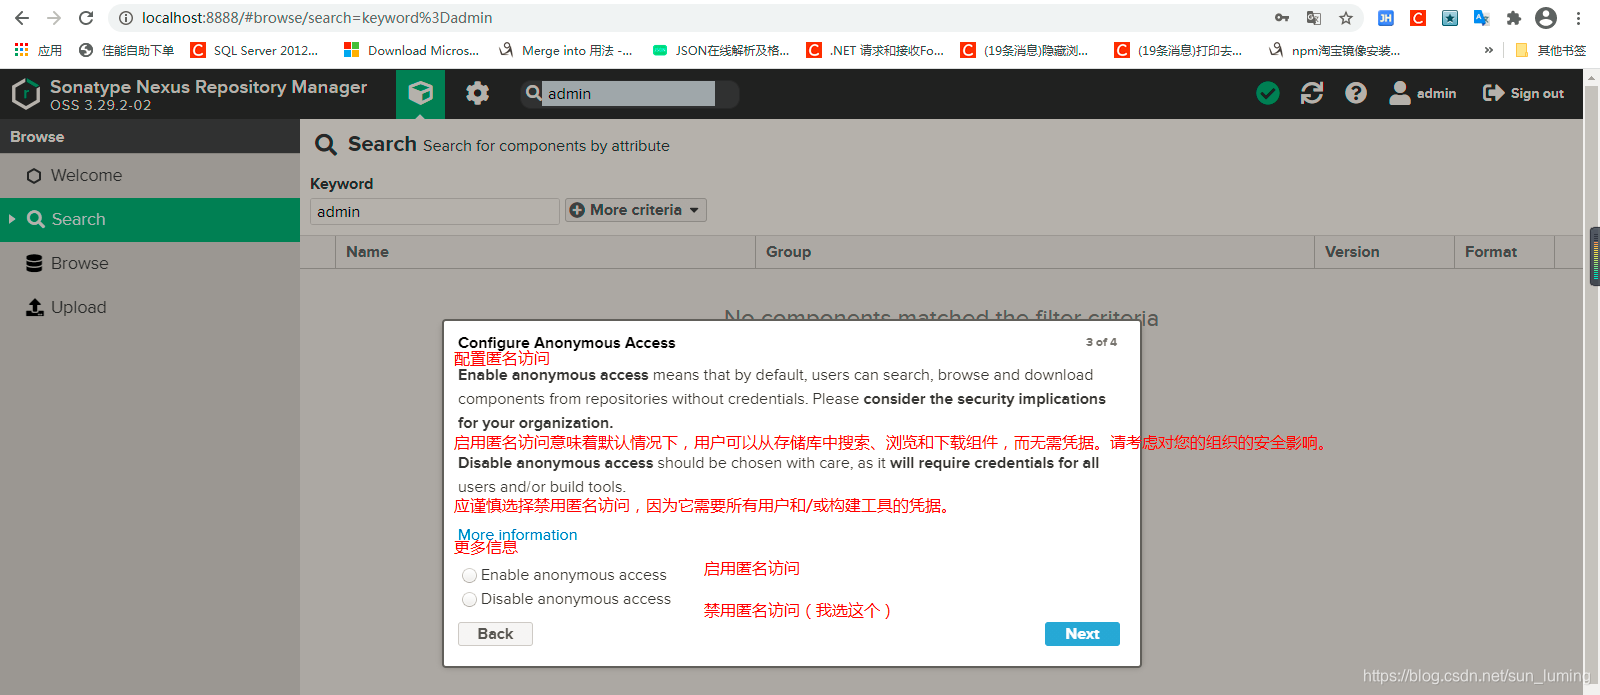Viewport: 1600px width, 695px height.
Task: Click the browser forward arrow
Action: point(54,18)
